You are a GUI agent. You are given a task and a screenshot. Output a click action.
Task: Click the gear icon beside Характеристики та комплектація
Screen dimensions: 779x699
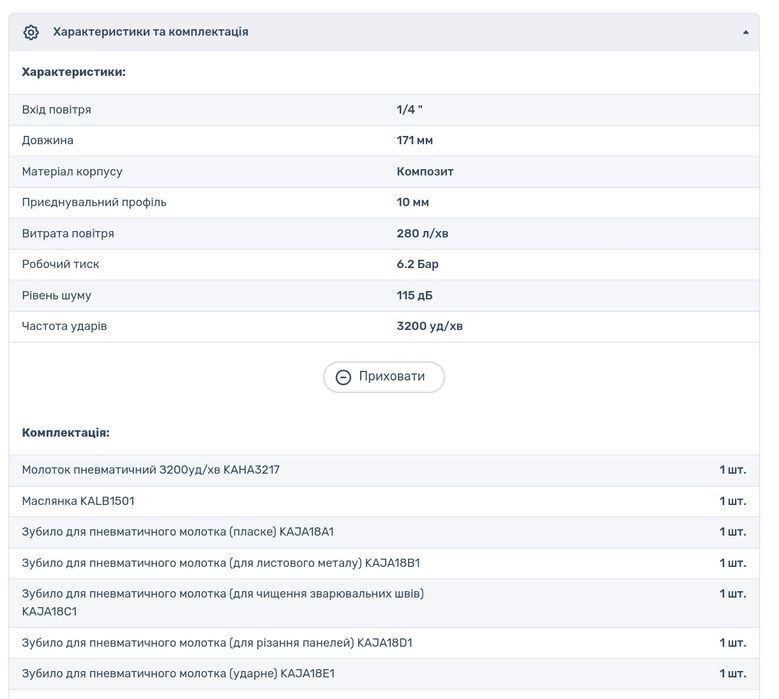31,32
